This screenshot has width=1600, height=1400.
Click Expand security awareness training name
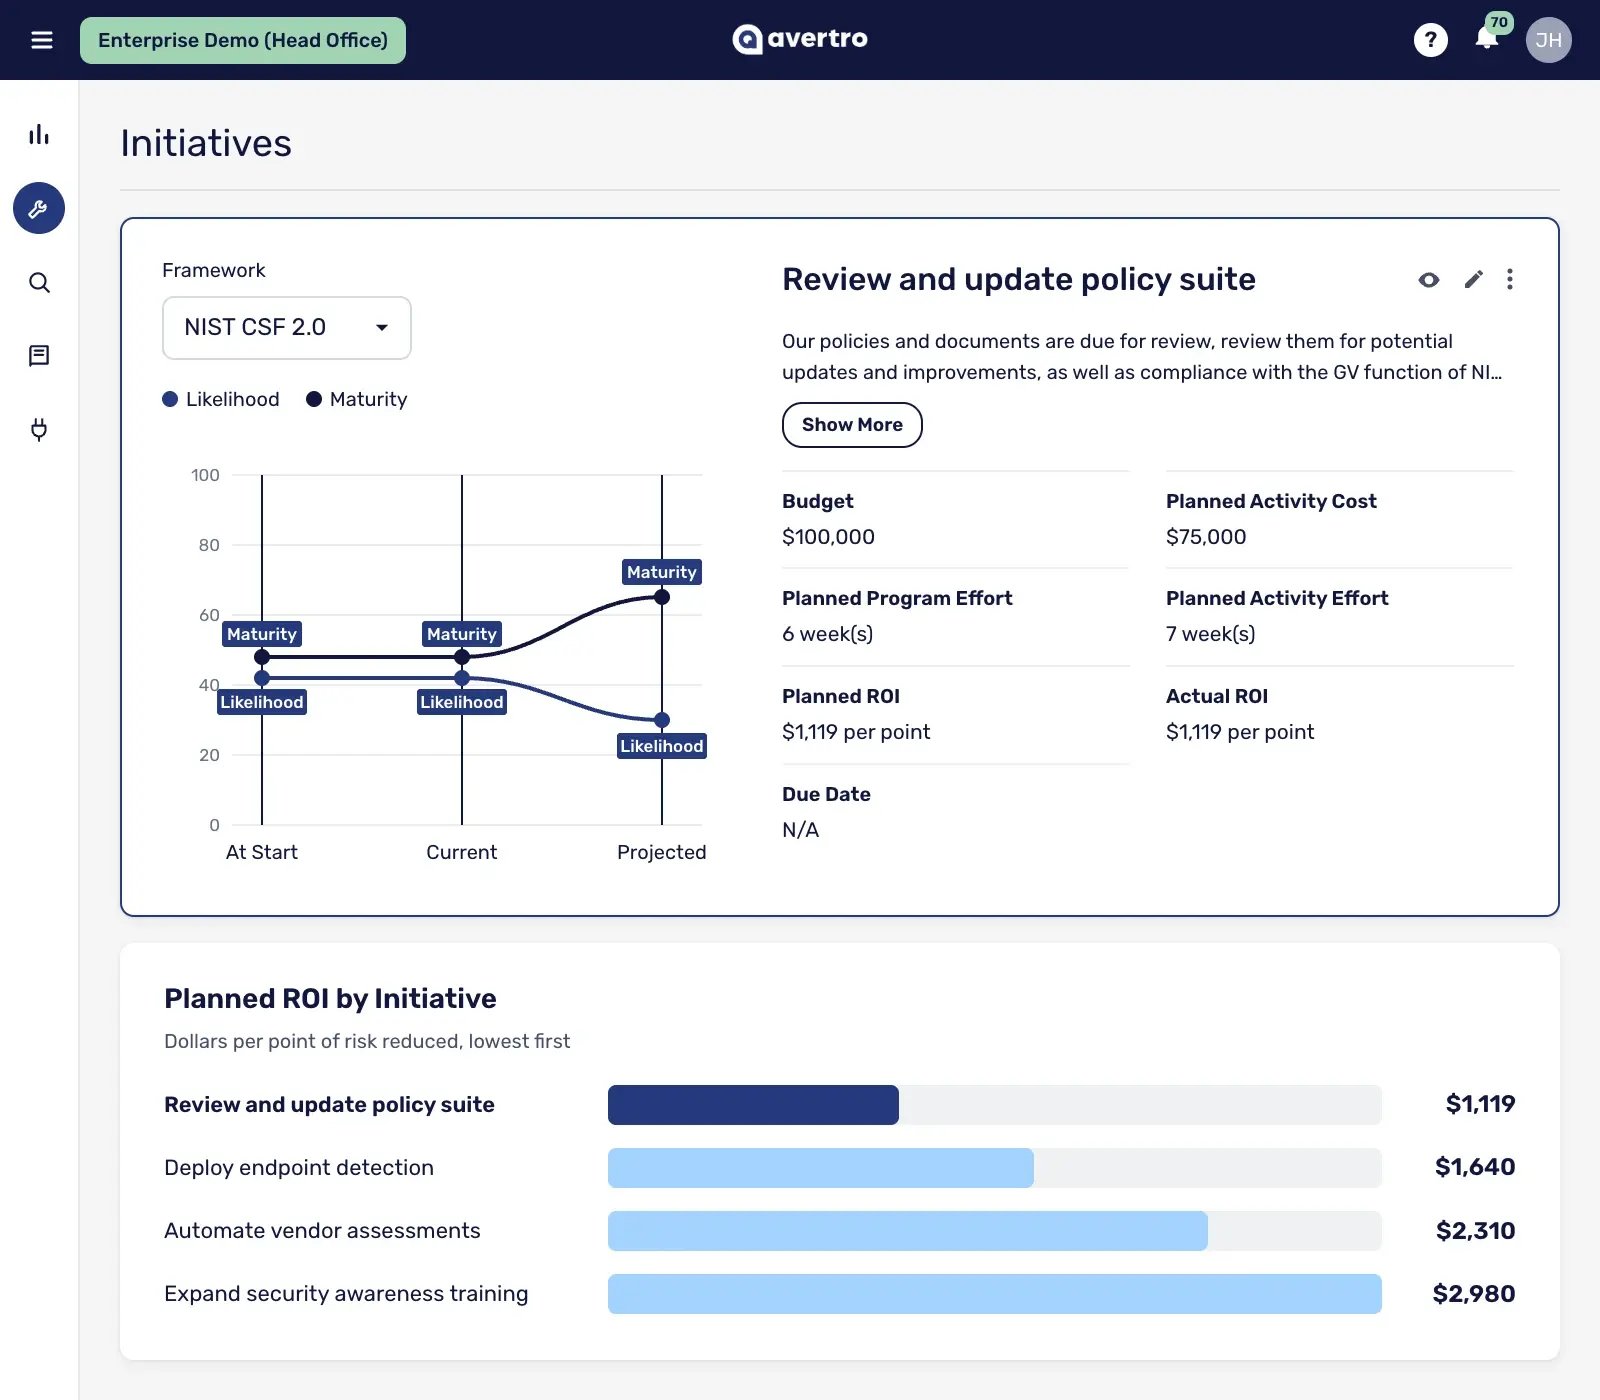click(x=346, y=1294)
